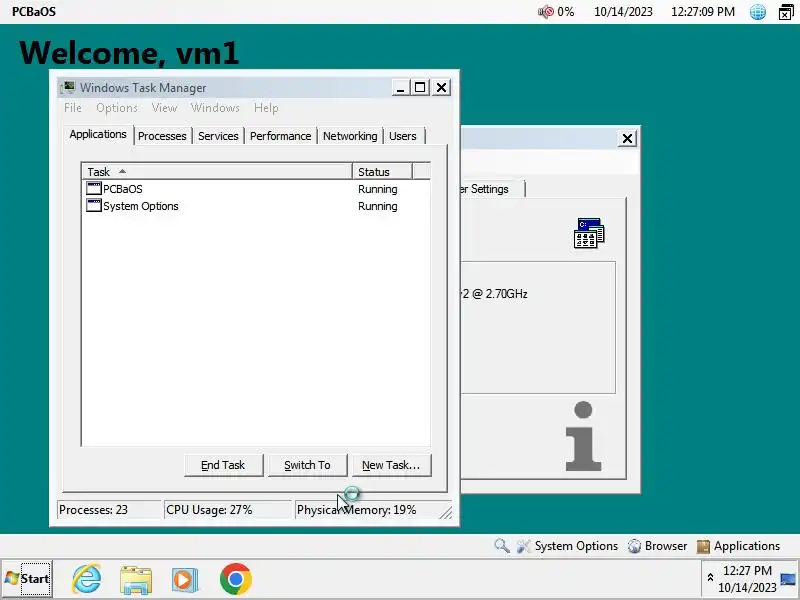This screenshot has height=600, width=800.
Task: Open the Help menu in Task Manager
Action: (x=266, y=108)
